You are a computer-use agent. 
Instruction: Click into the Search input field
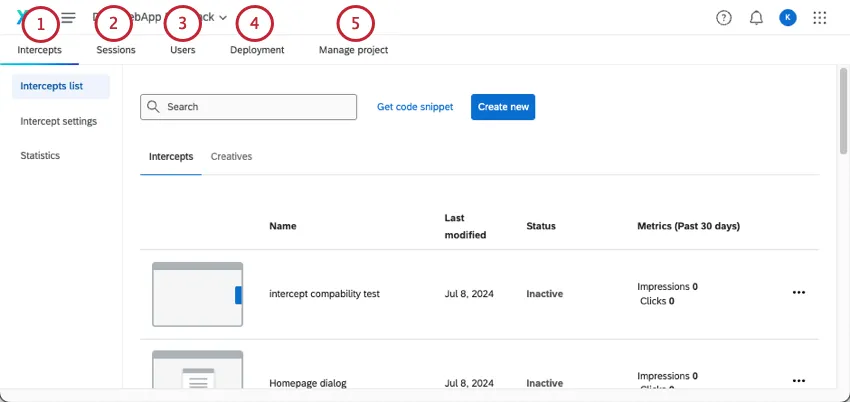coord(258,107)
